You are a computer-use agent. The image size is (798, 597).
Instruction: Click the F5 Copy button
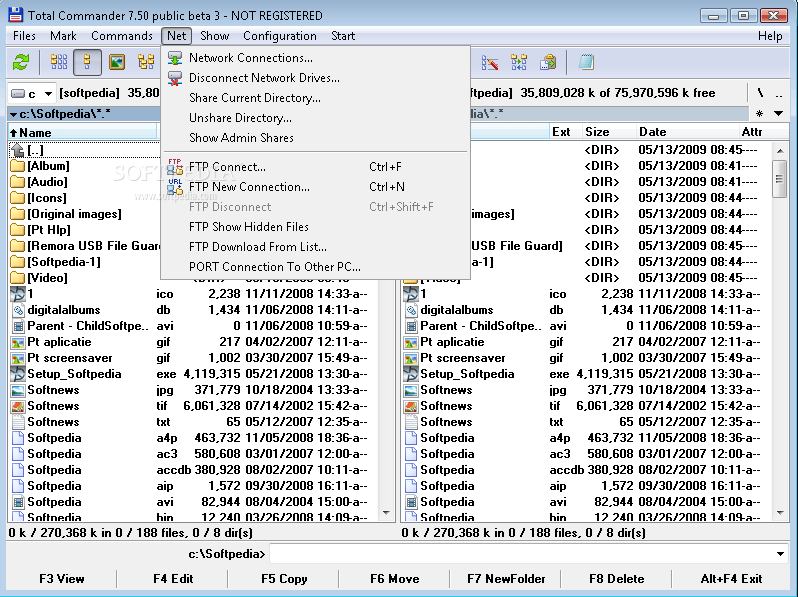(x=284, y=579)
